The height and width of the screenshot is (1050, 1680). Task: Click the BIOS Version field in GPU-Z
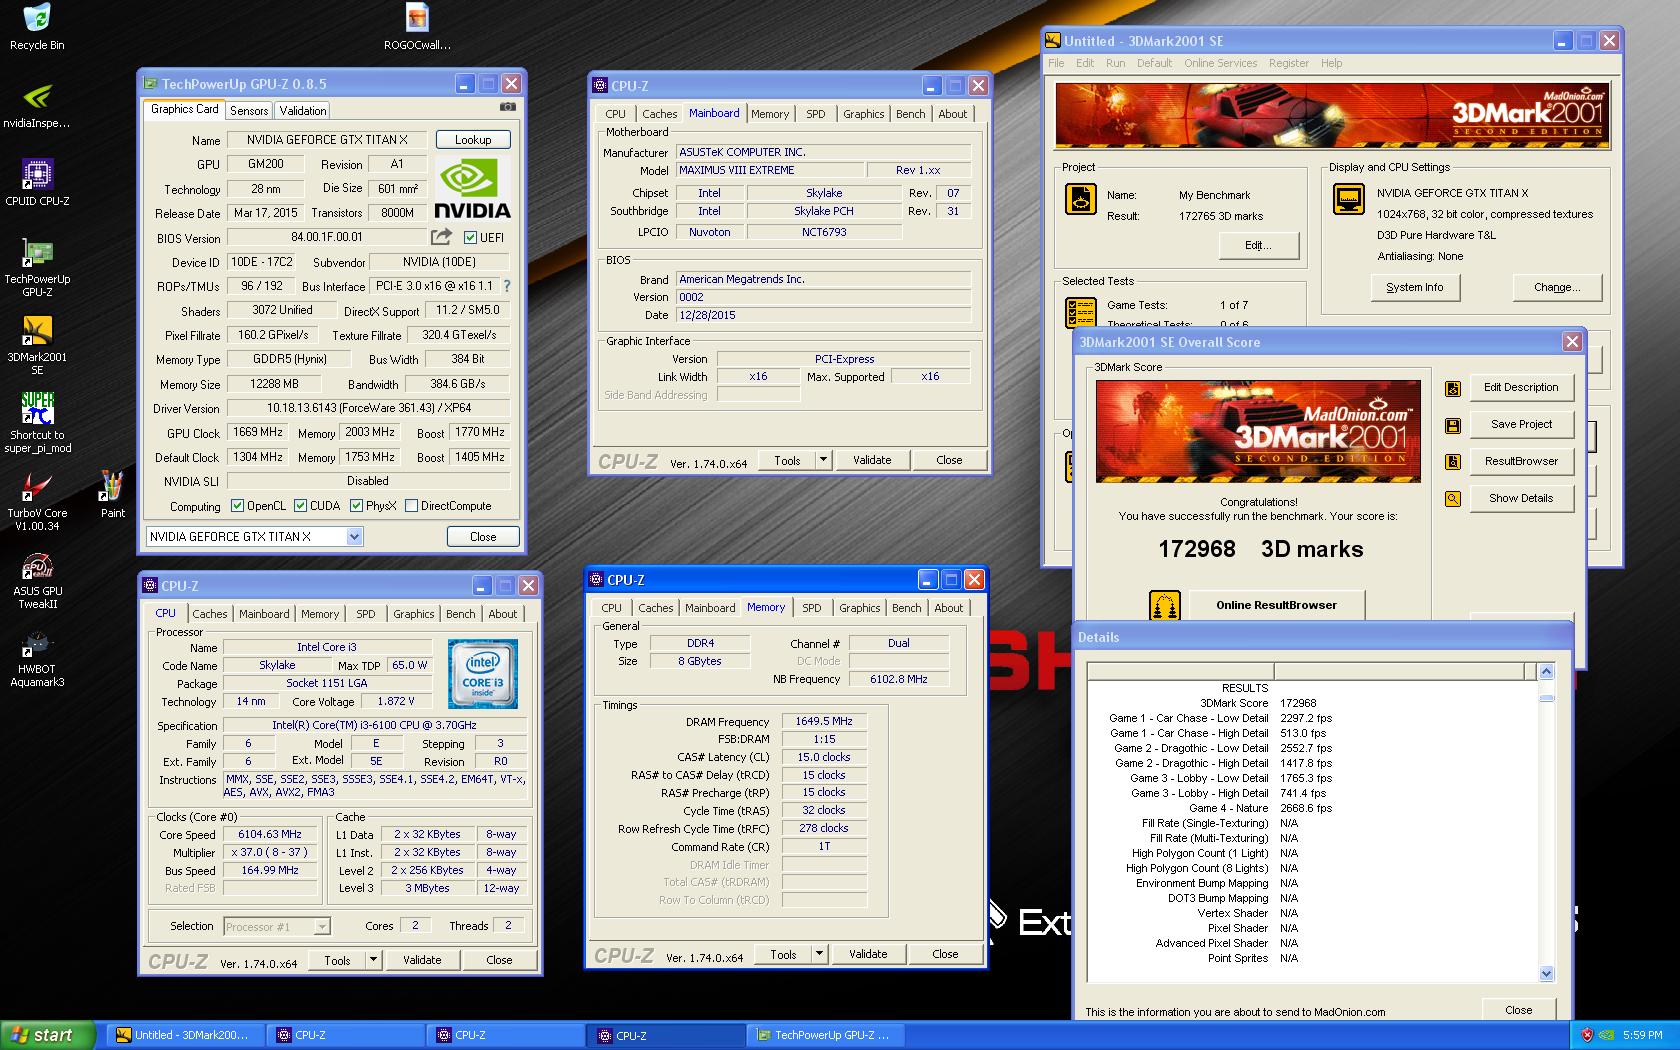click(x=327, y=238)
